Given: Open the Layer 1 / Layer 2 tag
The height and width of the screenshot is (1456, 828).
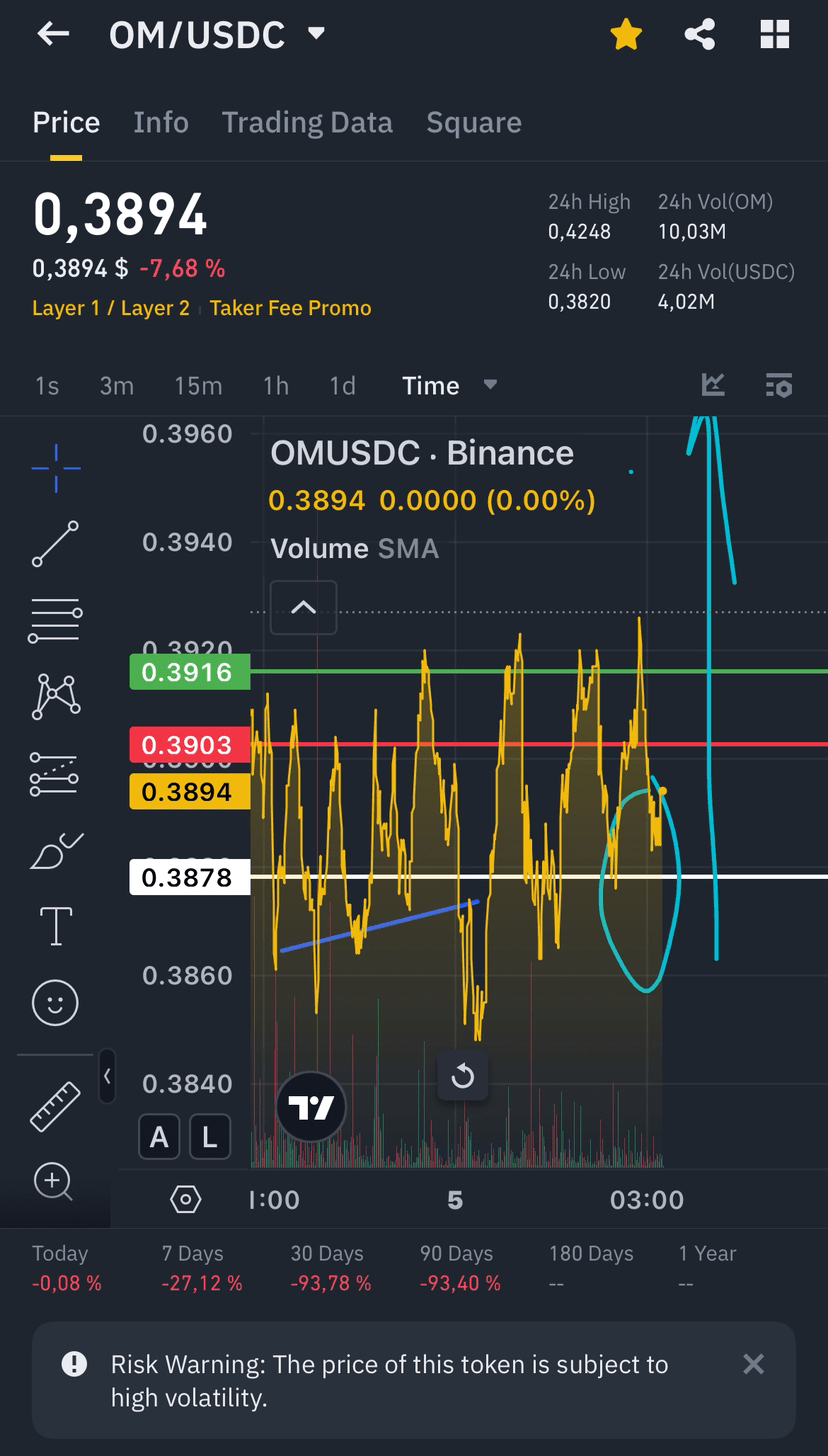Looking at the screenshot, I should point(111,308).
